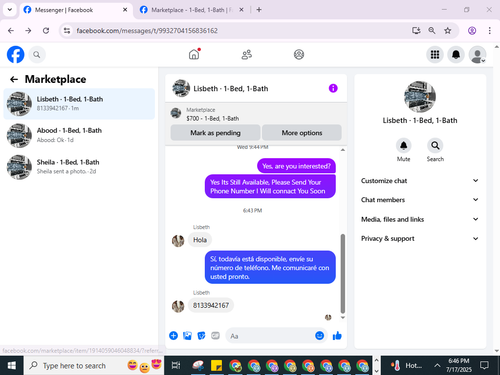This screenshot has height=375, width=500.
Task: Send a thumbs-up like
Action: point(337,336)
